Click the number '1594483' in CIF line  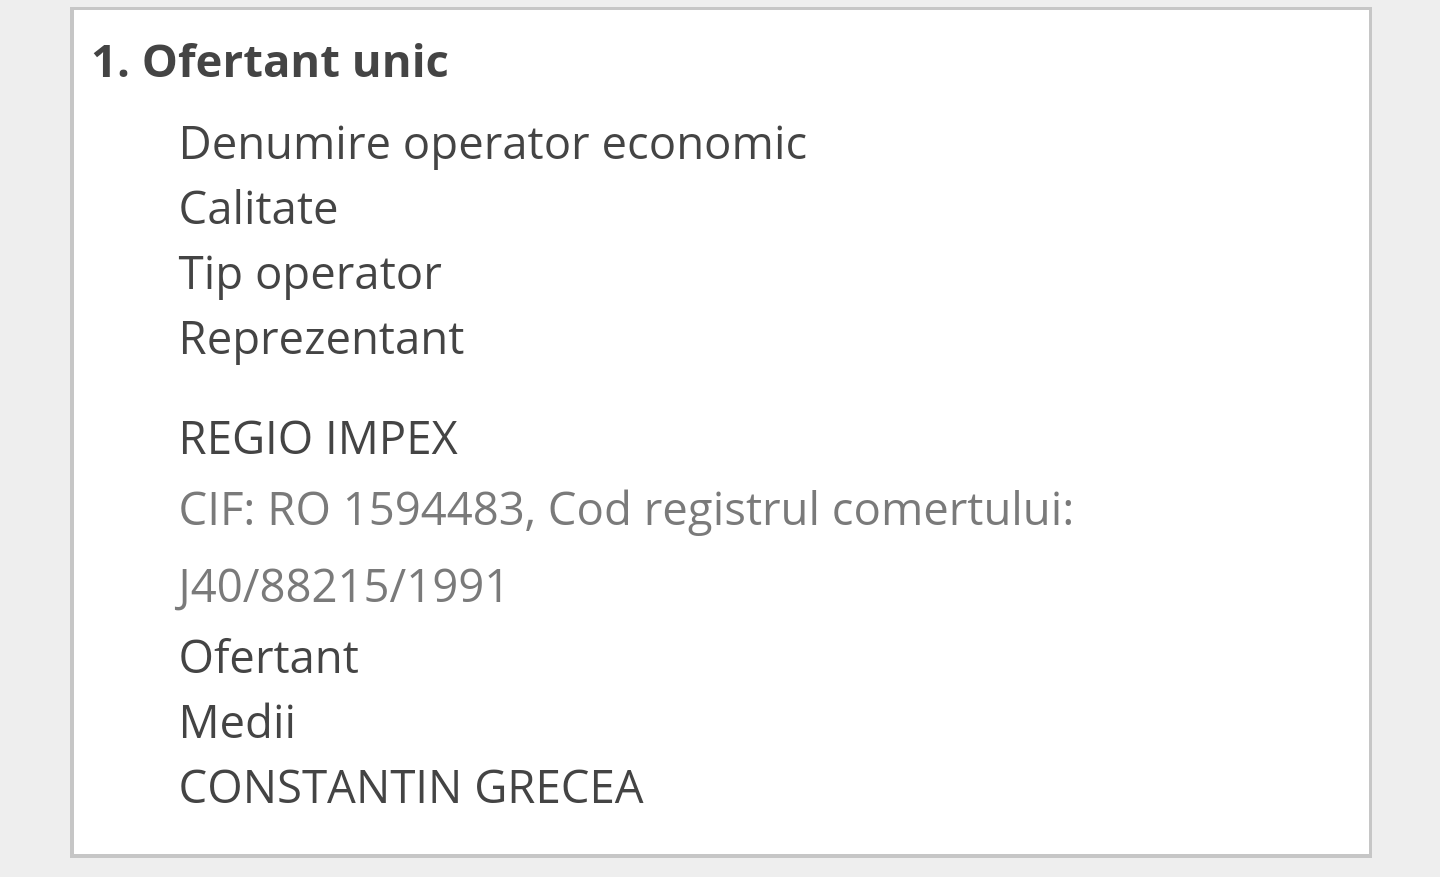coord(433,509)
